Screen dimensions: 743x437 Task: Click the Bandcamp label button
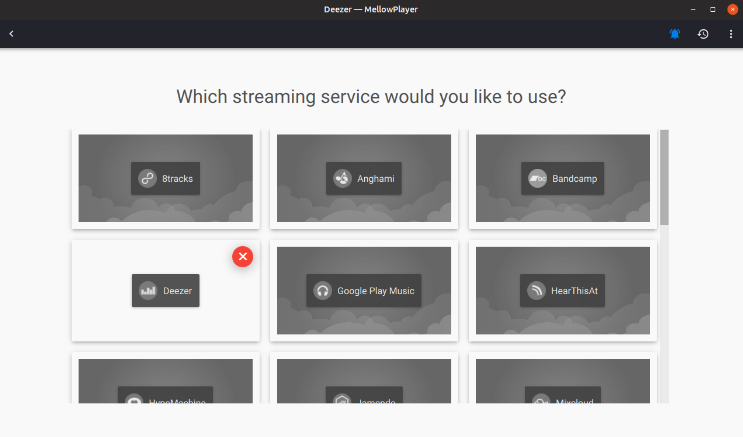point(562,179)
